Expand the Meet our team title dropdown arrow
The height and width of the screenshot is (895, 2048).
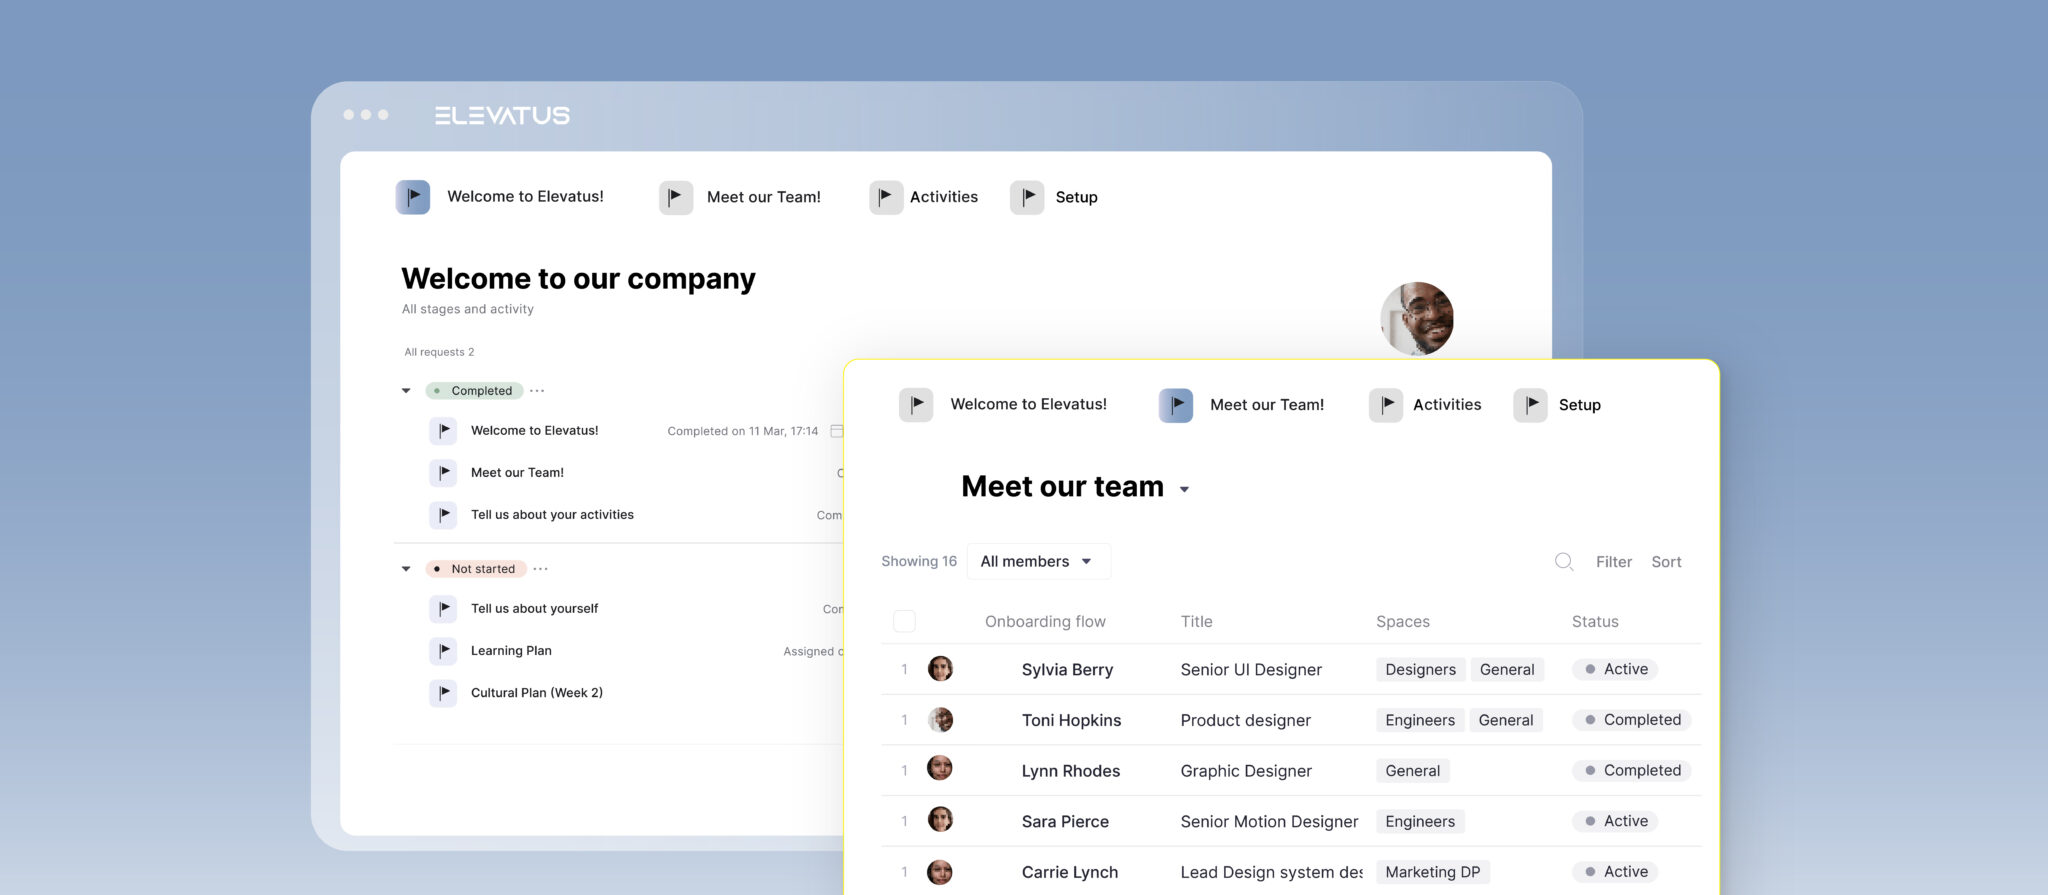(1184, 490)
